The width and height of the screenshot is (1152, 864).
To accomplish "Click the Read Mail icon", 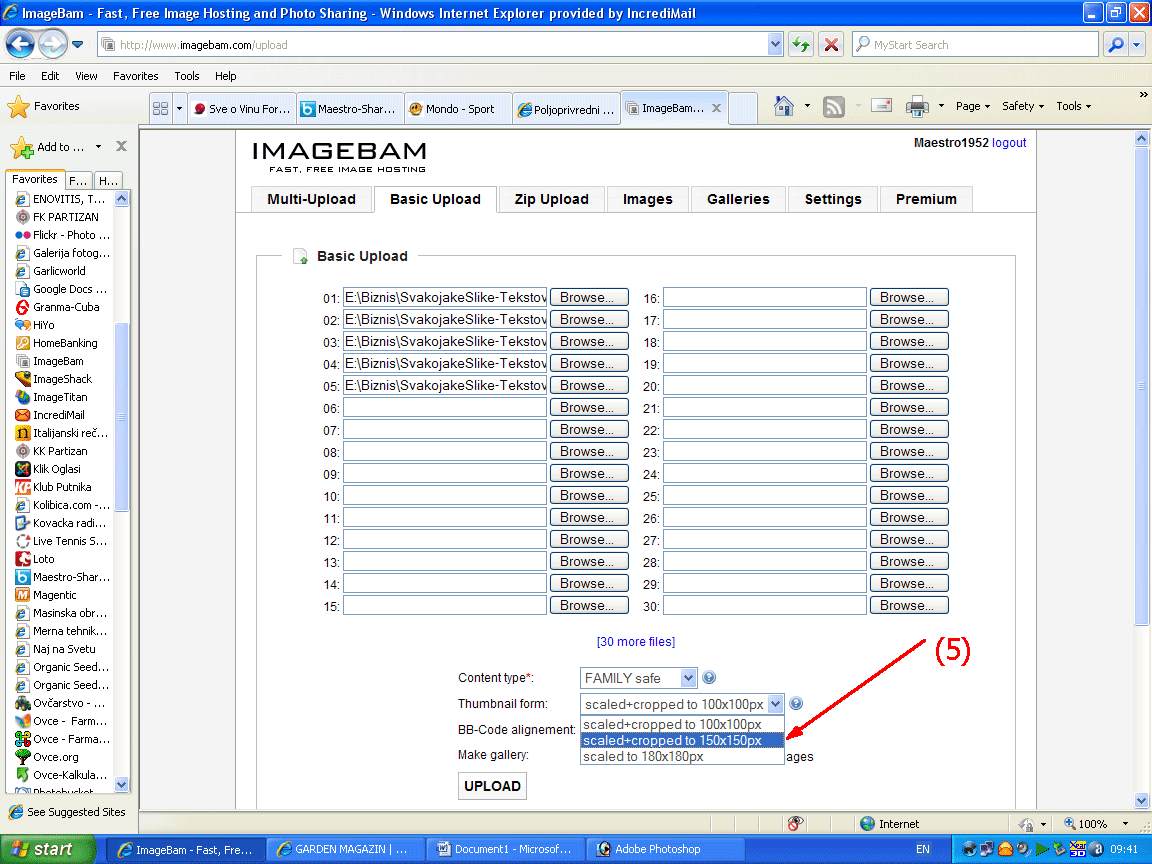I will 881,106.
